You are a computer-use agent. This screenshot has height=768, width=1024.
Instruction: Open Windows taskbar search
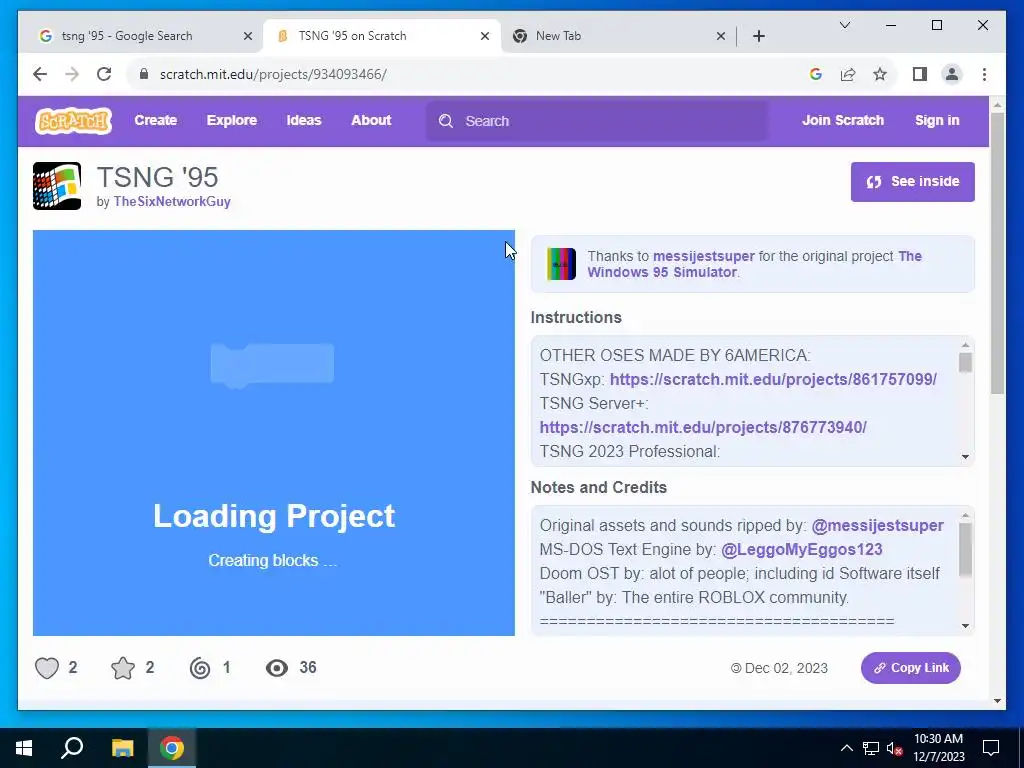point(72,748)
